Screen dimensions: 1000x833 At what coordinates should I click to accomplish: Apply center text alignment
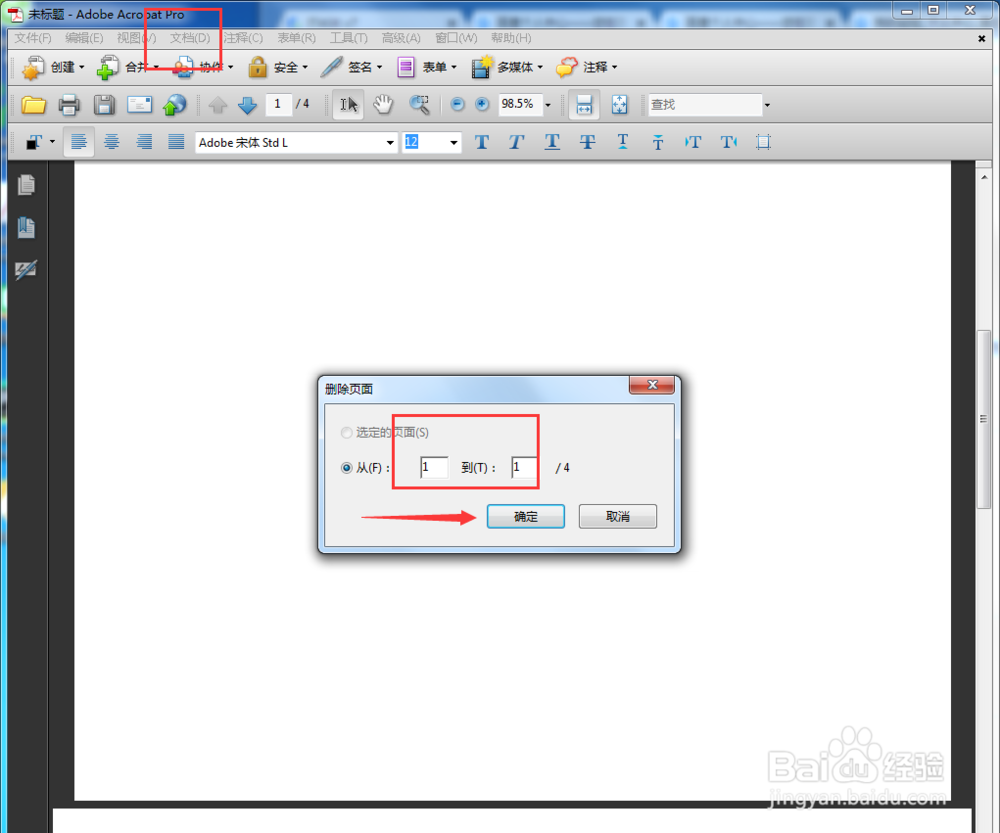(112, 142)
